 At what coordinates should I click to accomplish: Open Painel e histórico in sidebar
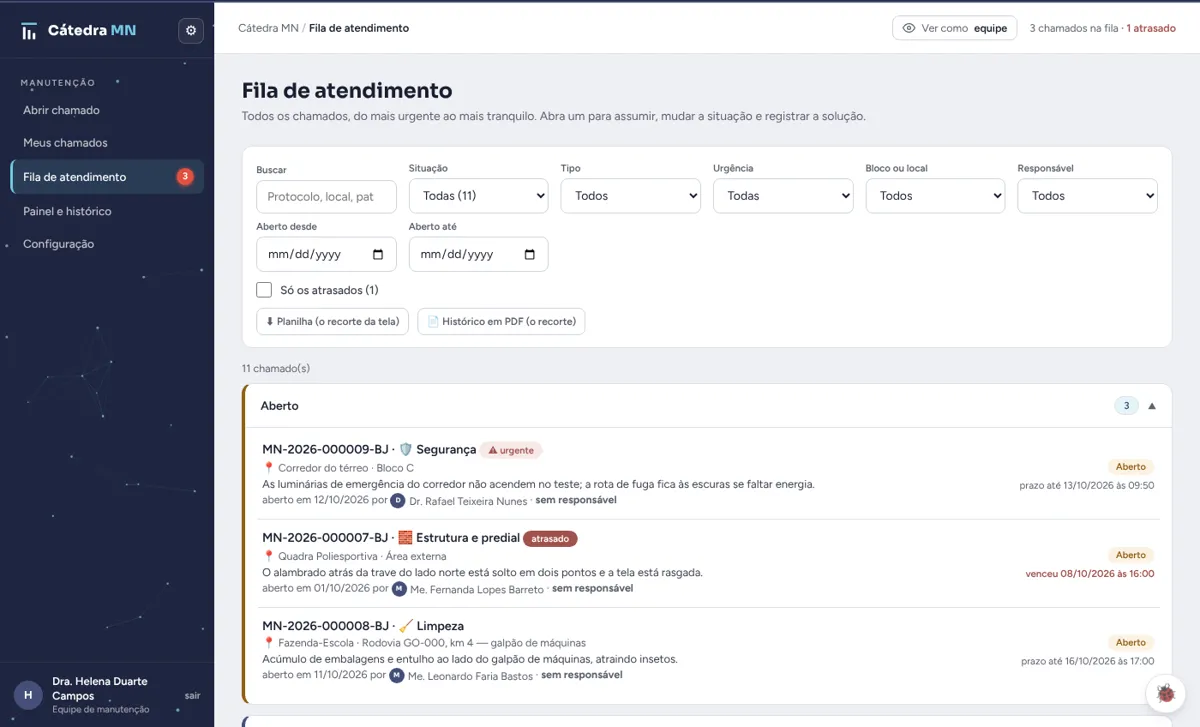pos(107,211)
